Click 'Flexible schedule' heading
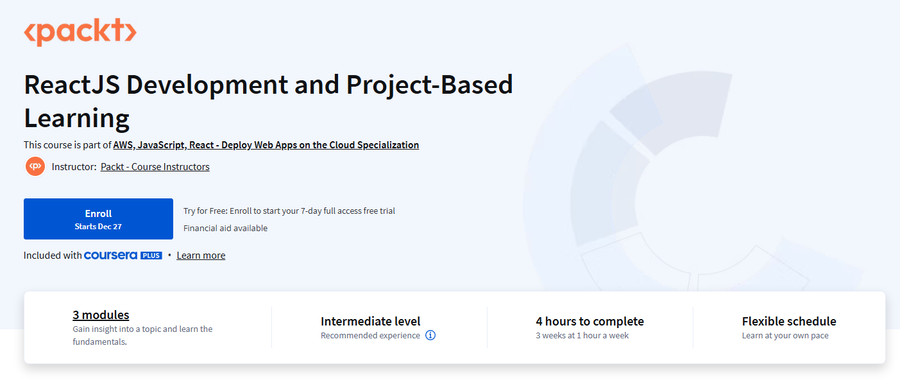 pyautogui.click(x=789, y=321)
